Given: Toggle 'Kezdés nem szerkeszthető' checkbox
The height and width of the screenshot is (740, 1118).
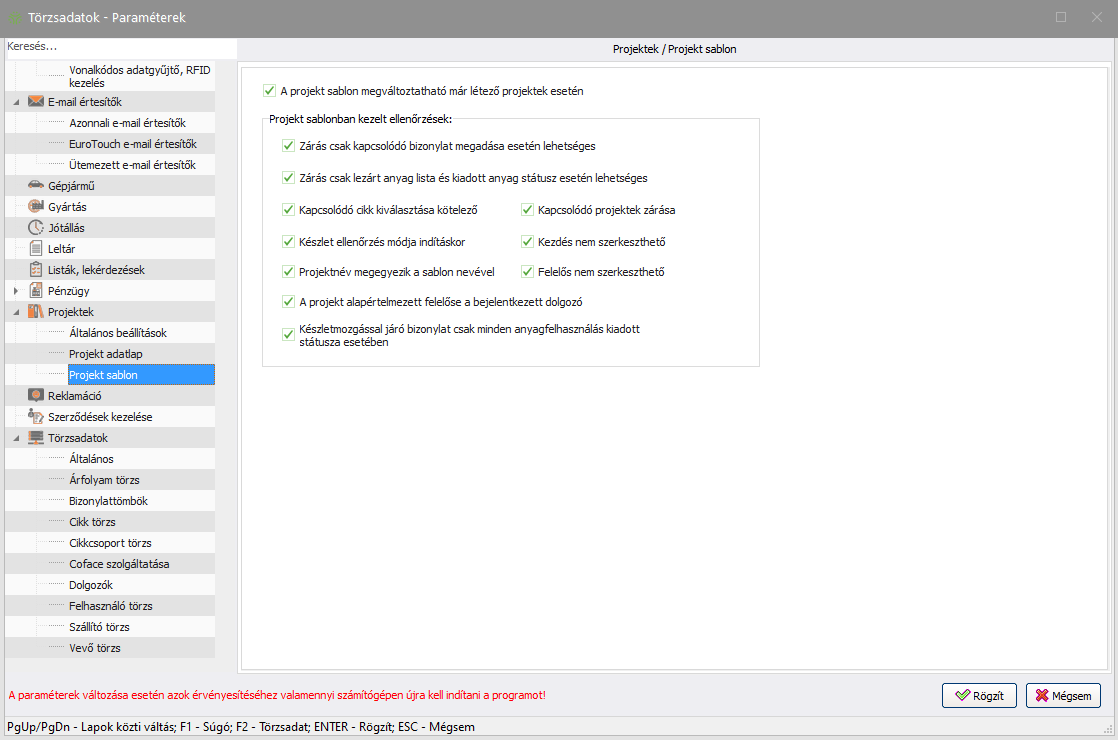Looking at the screenshot, I should [x=528, y=242].
